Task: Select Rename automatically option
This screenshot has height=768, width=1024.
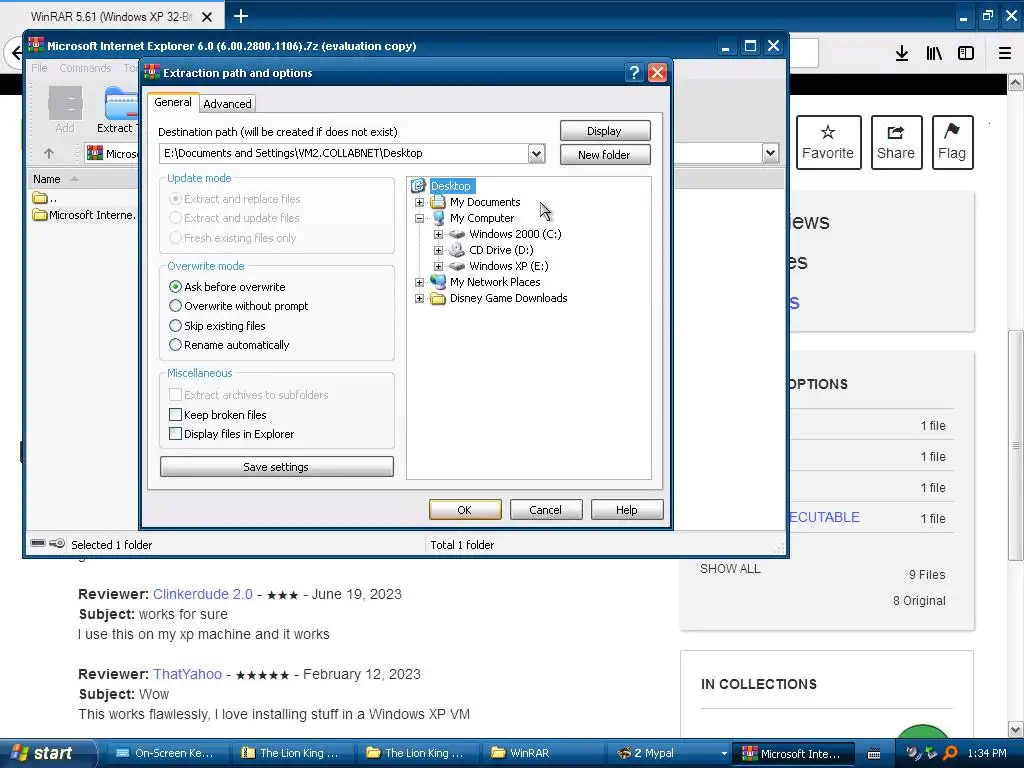Action: (229, 345)
